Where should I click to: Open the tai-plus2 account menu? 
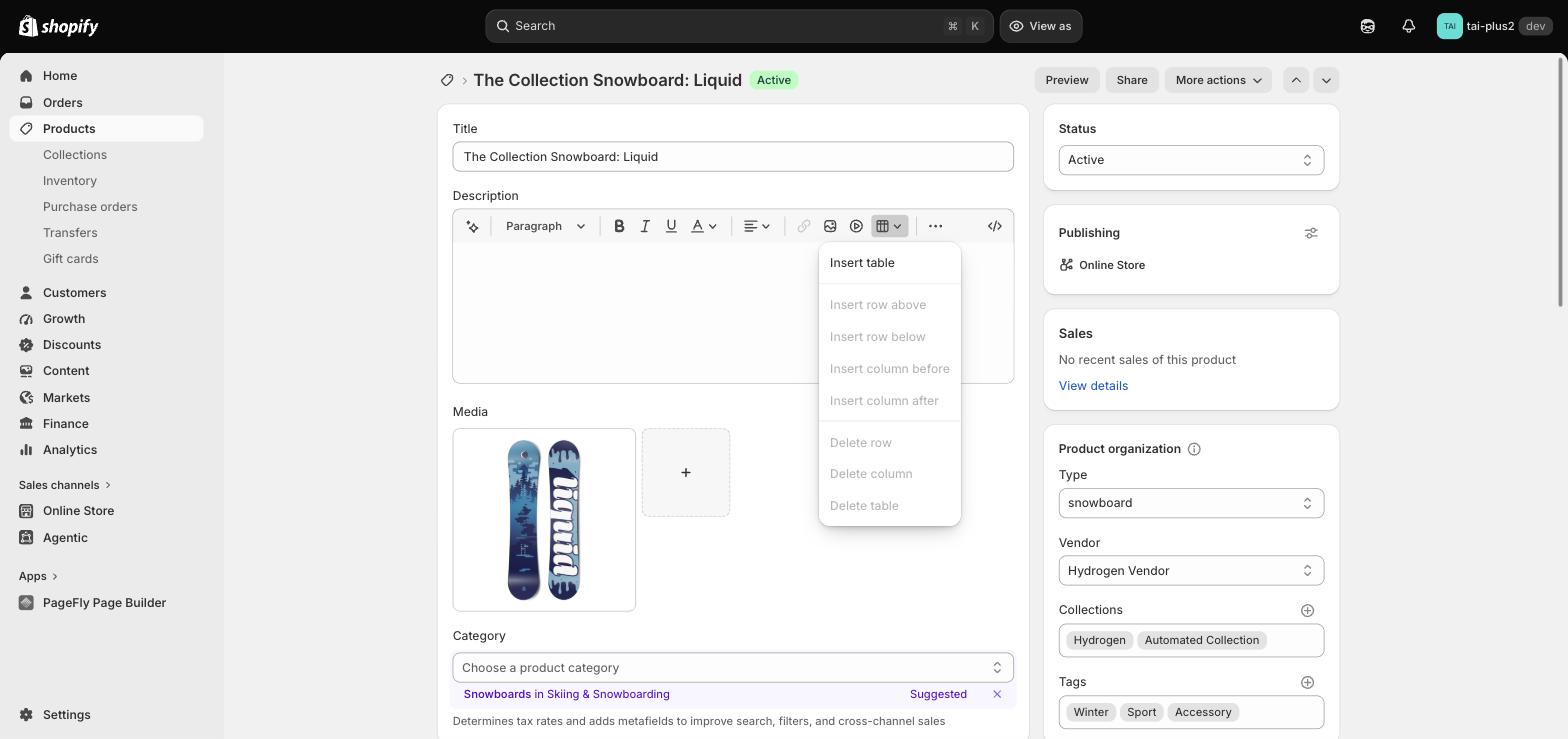(x=1494, y=26)
